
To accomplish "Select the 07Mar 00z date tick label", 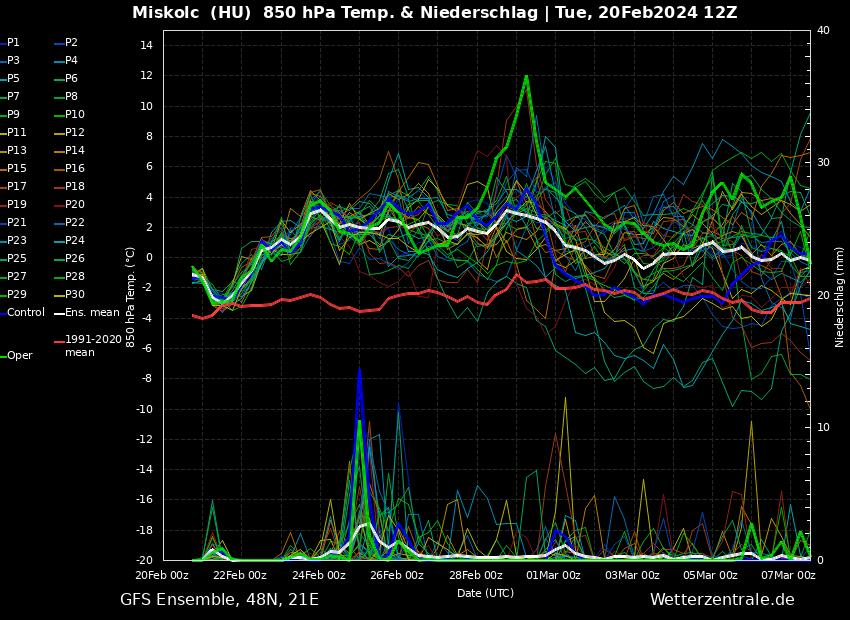I will (x=788, y=575).
